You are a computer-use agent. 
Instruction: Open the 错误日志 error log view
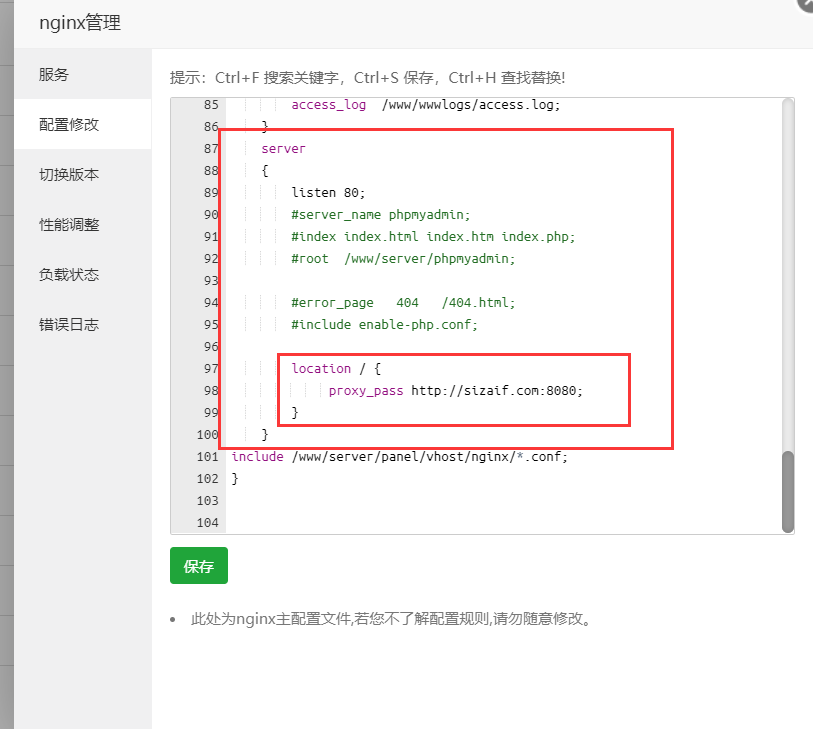(64, 324)
